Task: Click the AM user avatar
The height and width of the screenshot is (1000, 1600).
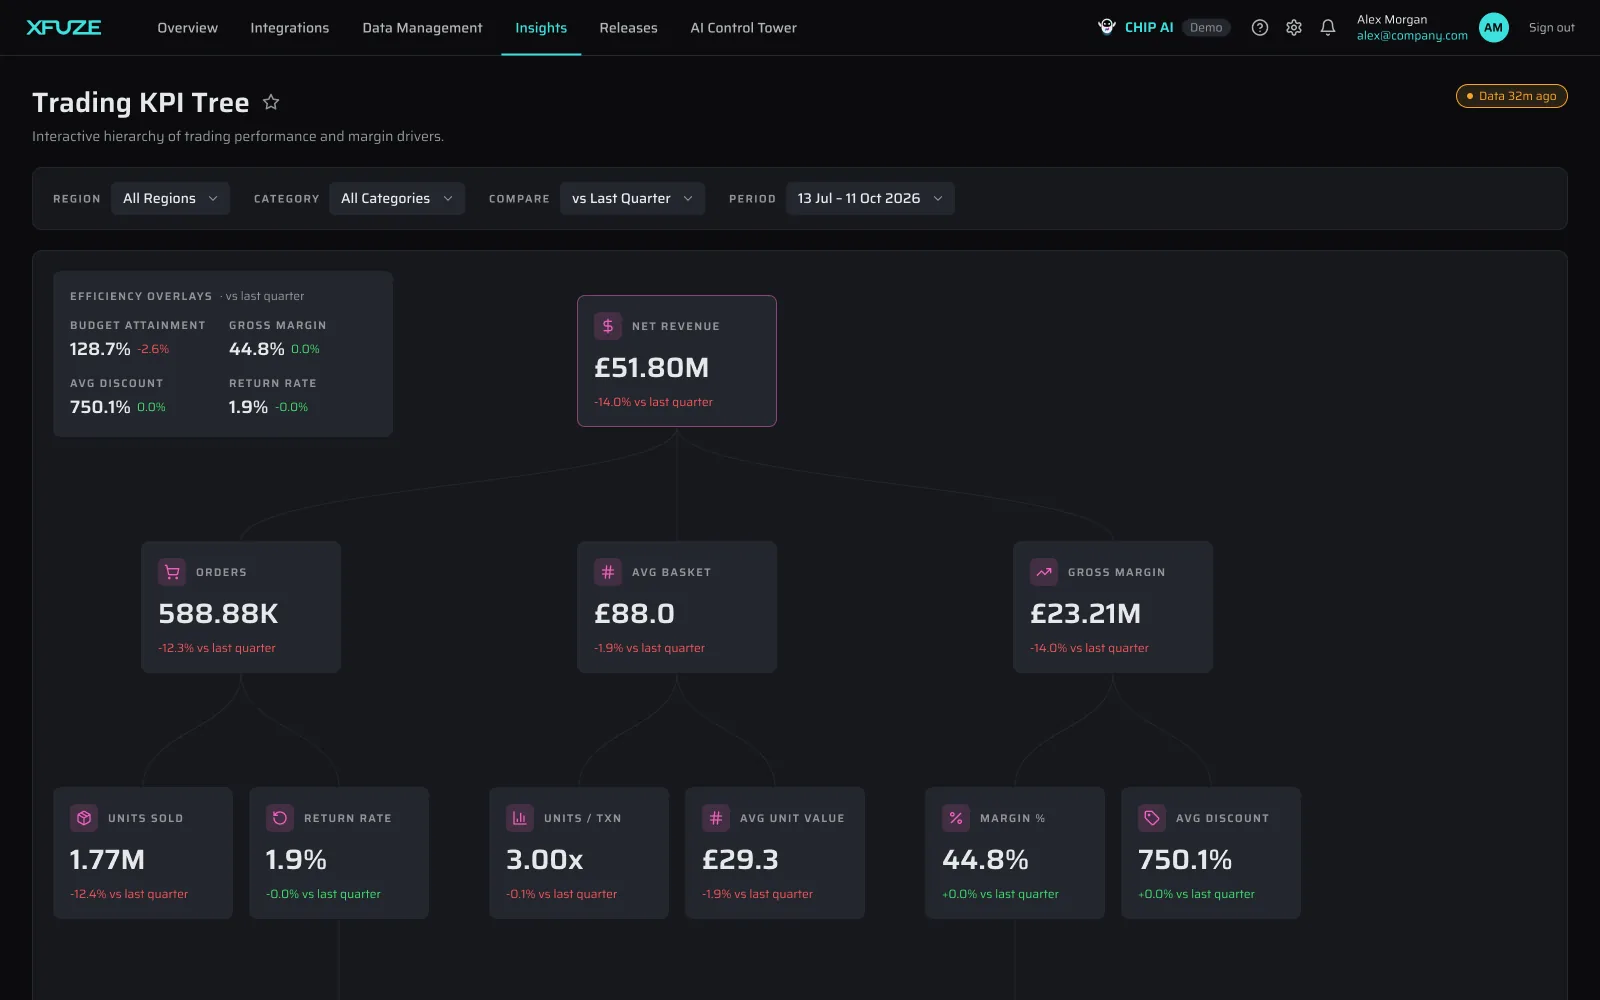Action: [x=1493, y=28]
